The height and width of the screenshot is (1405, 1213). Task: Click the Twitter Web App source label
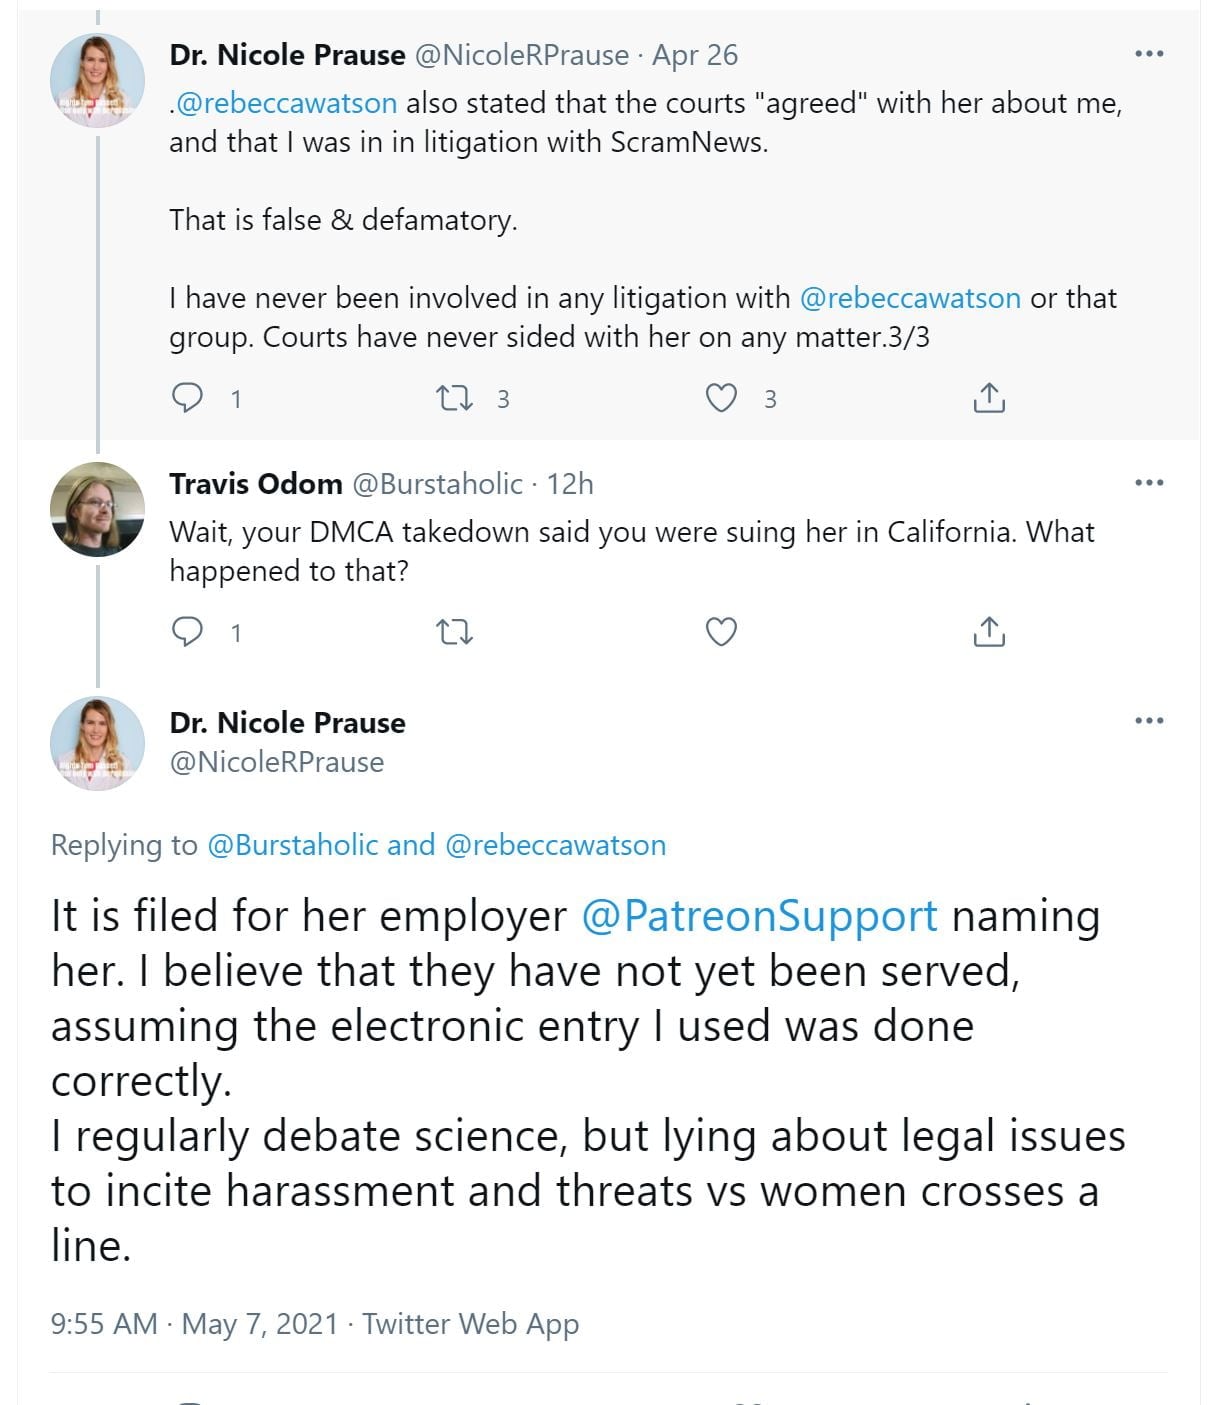(x=470, y=1324)
